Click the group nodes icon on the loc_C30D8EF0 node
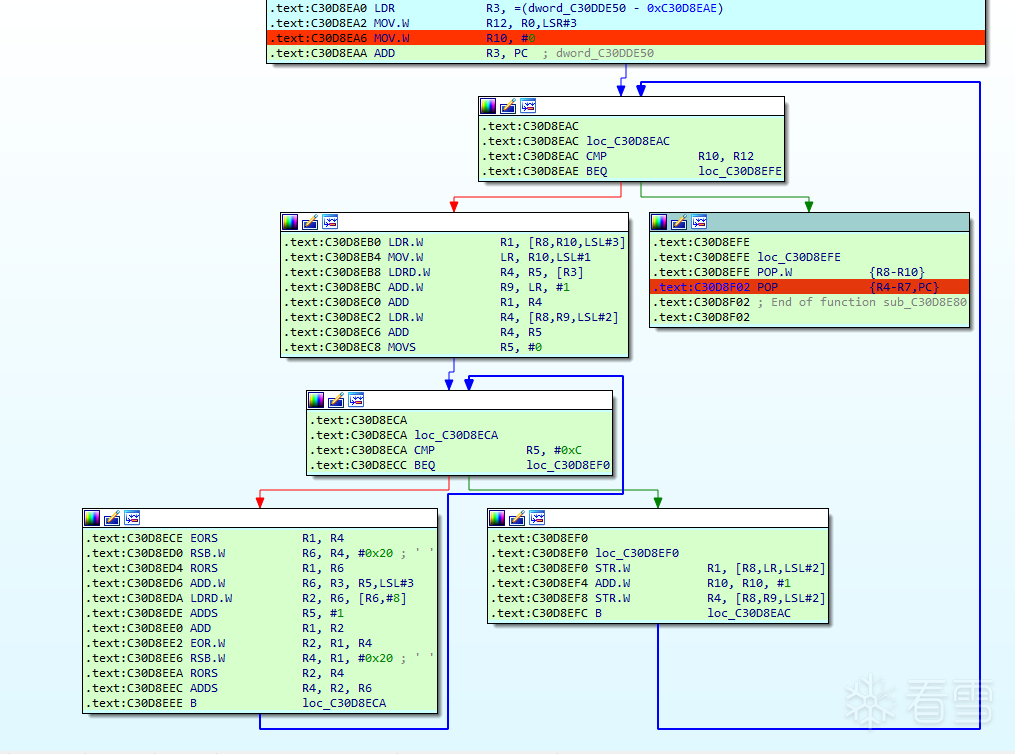This screenshot has height=754, width=1015. click(537, 518)
